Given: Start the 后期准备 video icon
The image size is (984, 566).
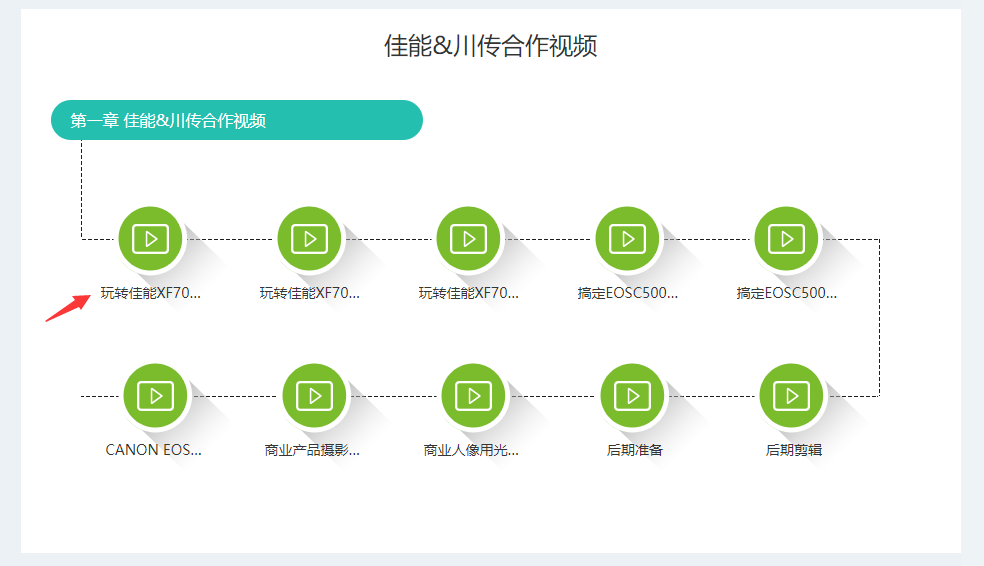Looking at the screenshot, I should [x=632, y=396].
